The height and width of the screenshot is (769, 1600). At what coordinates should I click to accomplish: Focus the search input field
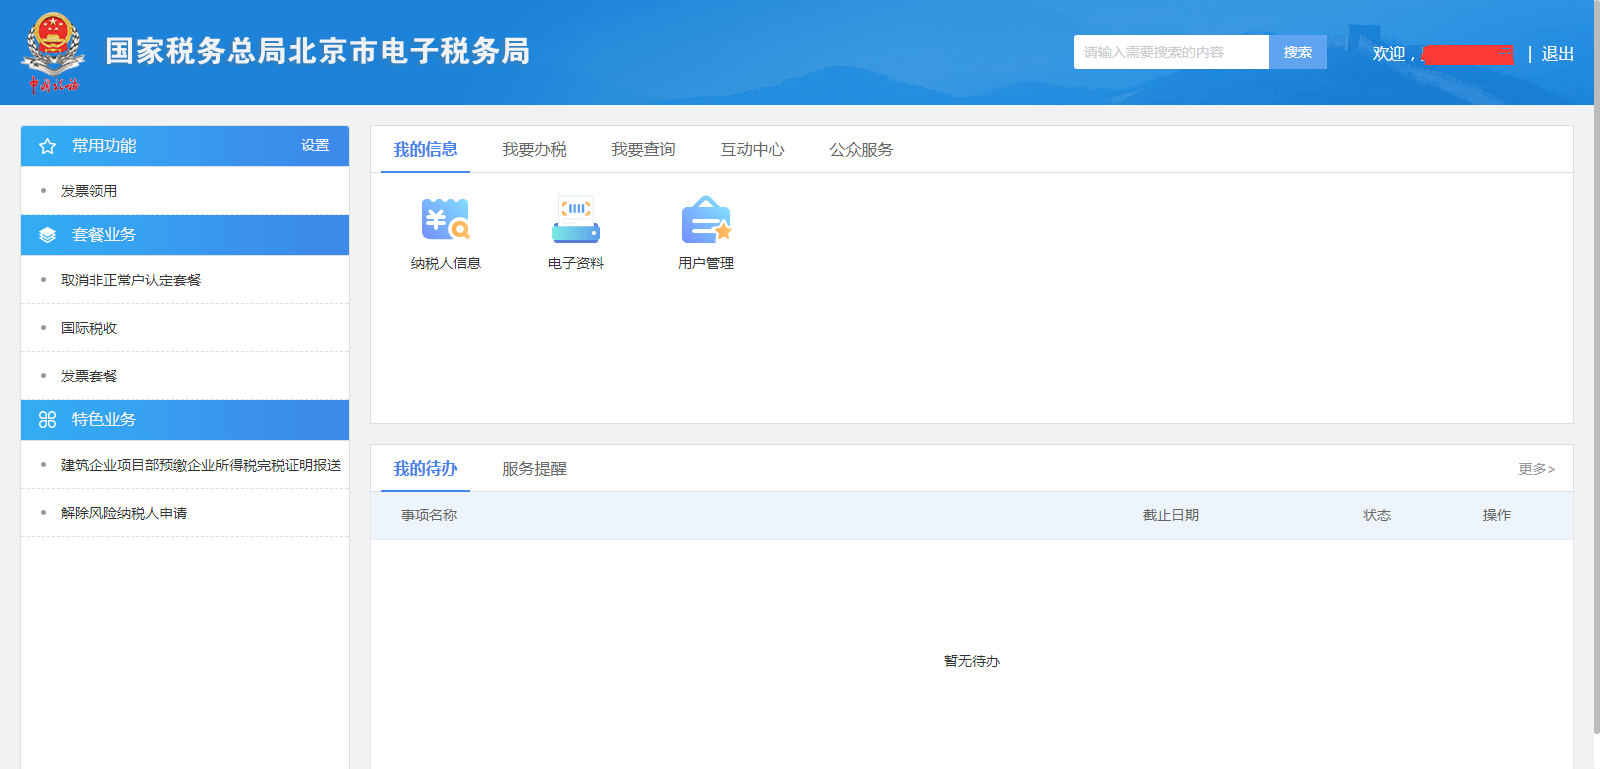click(1171, 52)
